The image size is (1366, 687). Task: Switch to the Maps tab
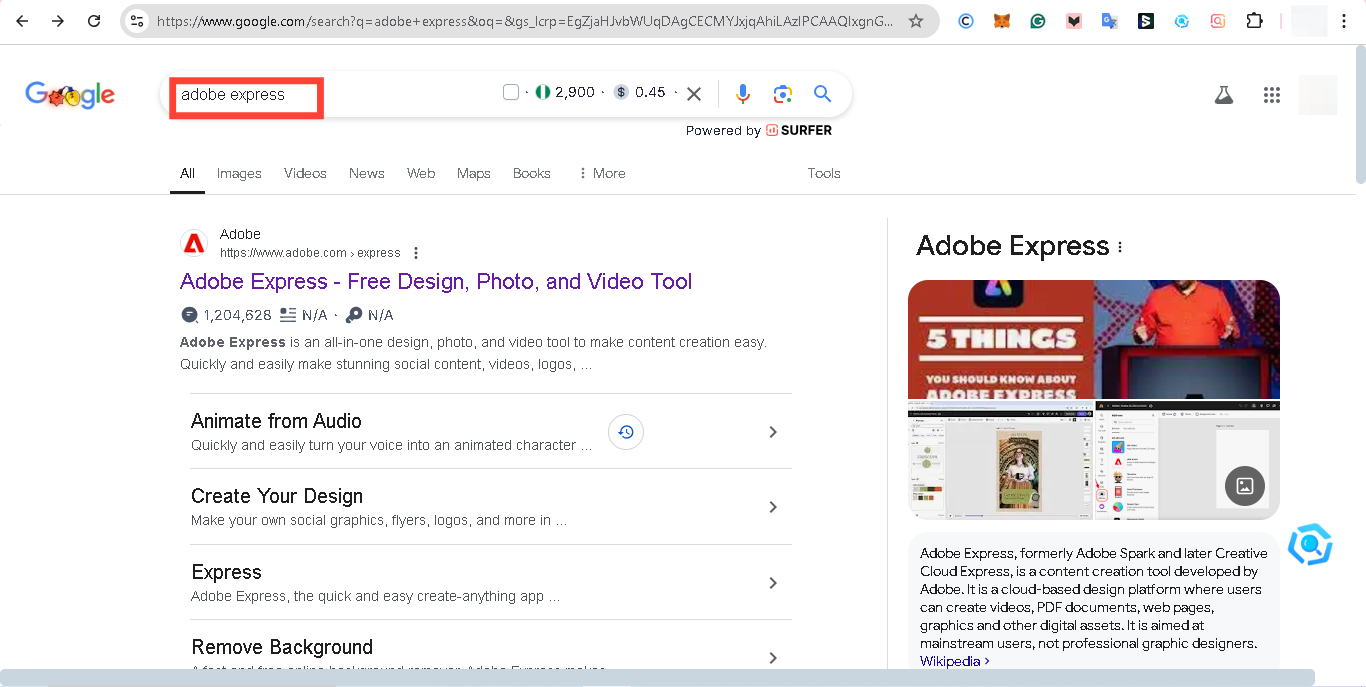[474, 173]
